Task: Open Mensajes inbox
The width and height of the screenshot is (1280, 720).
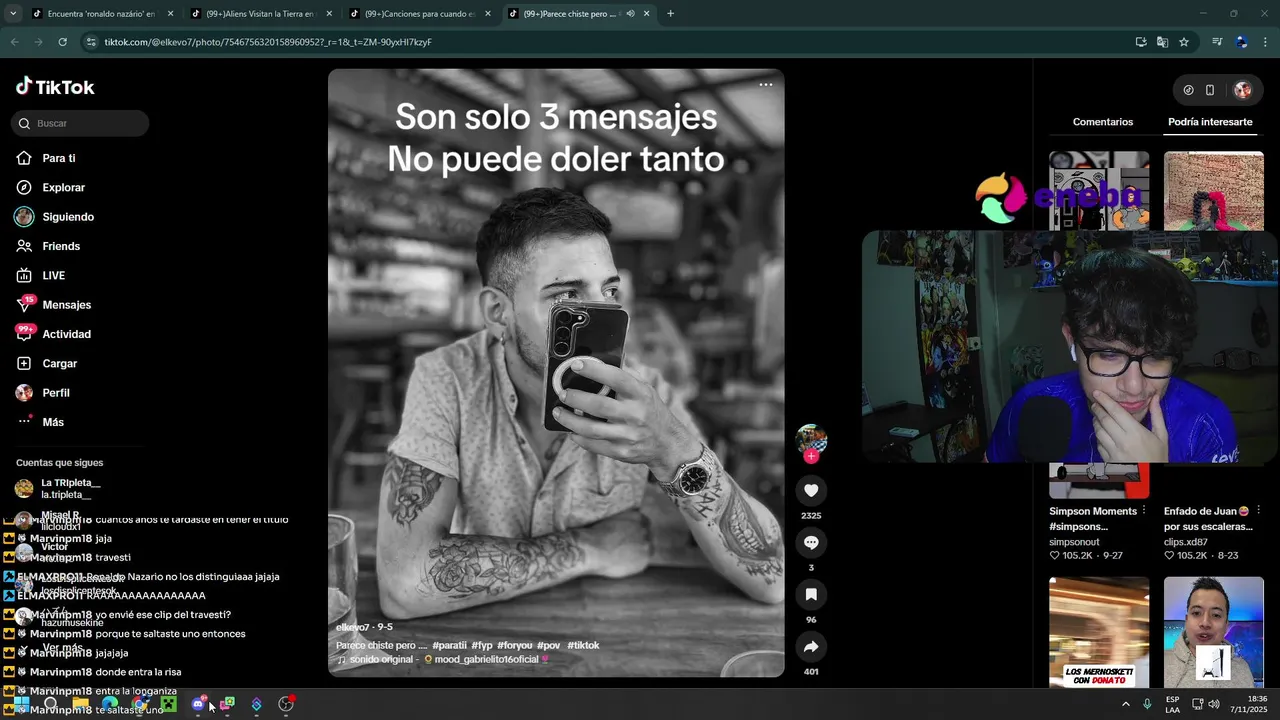Action: (66, 305)
